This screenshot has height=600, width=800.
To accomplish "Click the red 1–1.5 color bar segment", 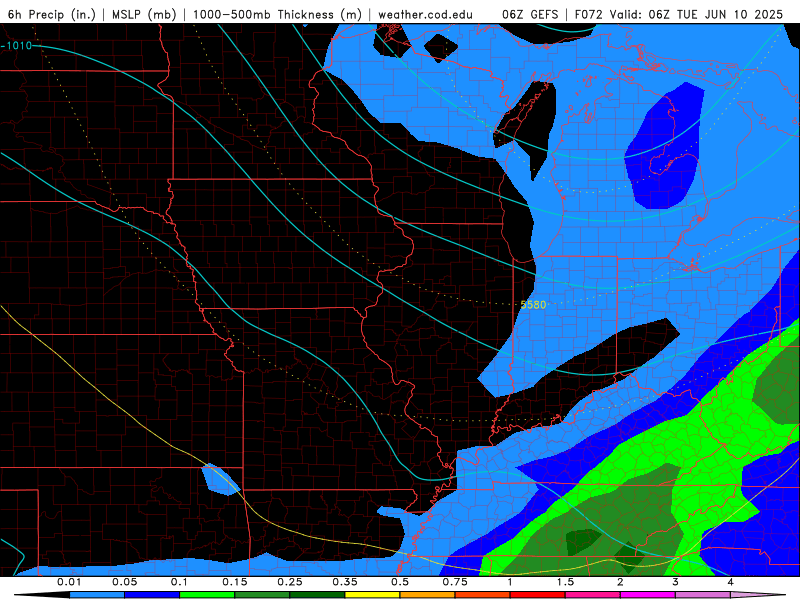I will 538,595.
